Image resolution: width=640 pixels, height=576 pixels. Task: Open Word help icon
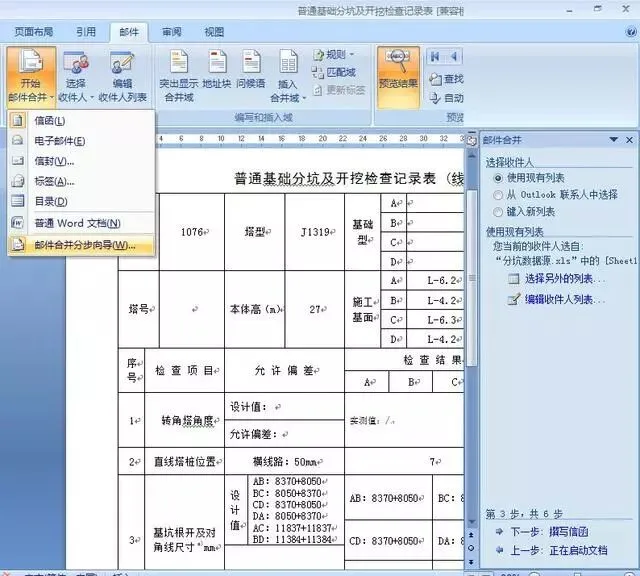tap(631, 32)
